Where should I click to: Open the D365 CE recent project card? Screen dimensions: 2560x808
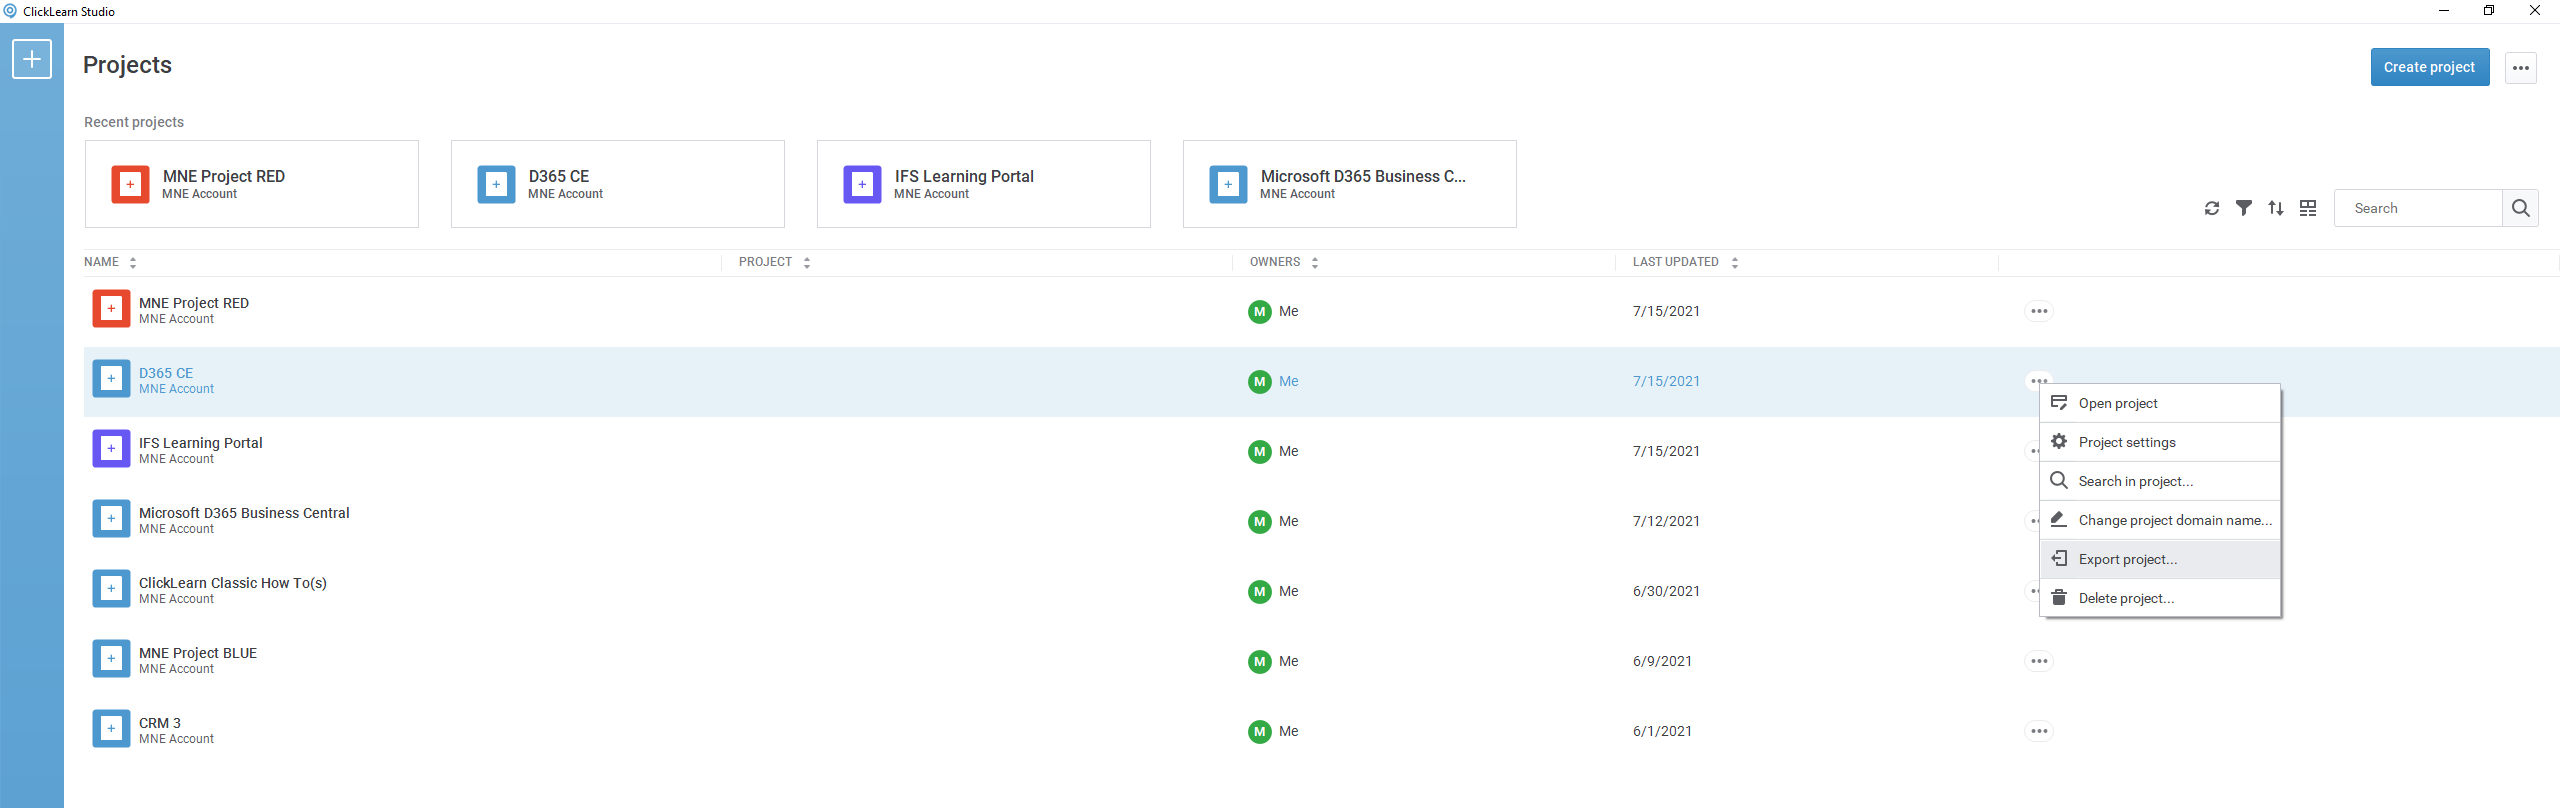[x=618, y=184]
